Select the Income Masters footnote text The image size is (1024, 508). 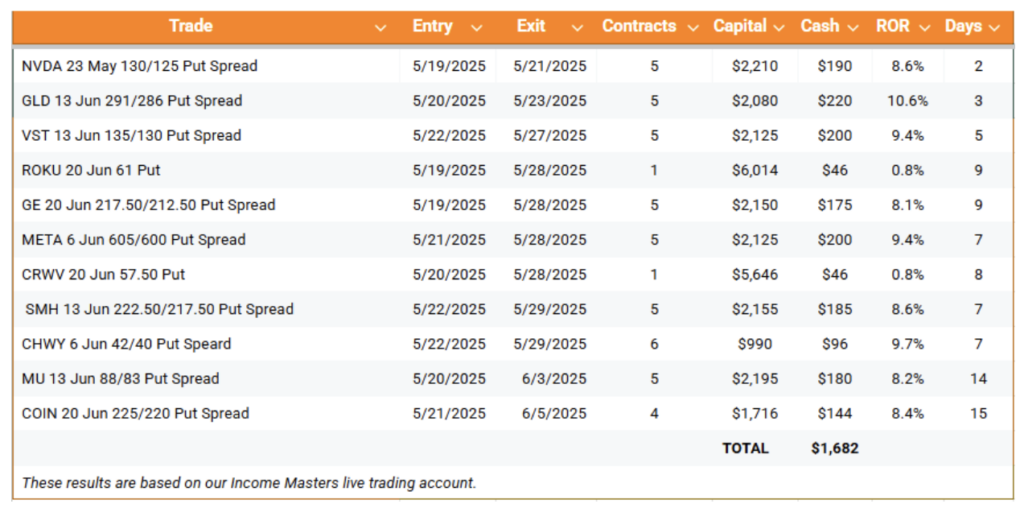249,483
